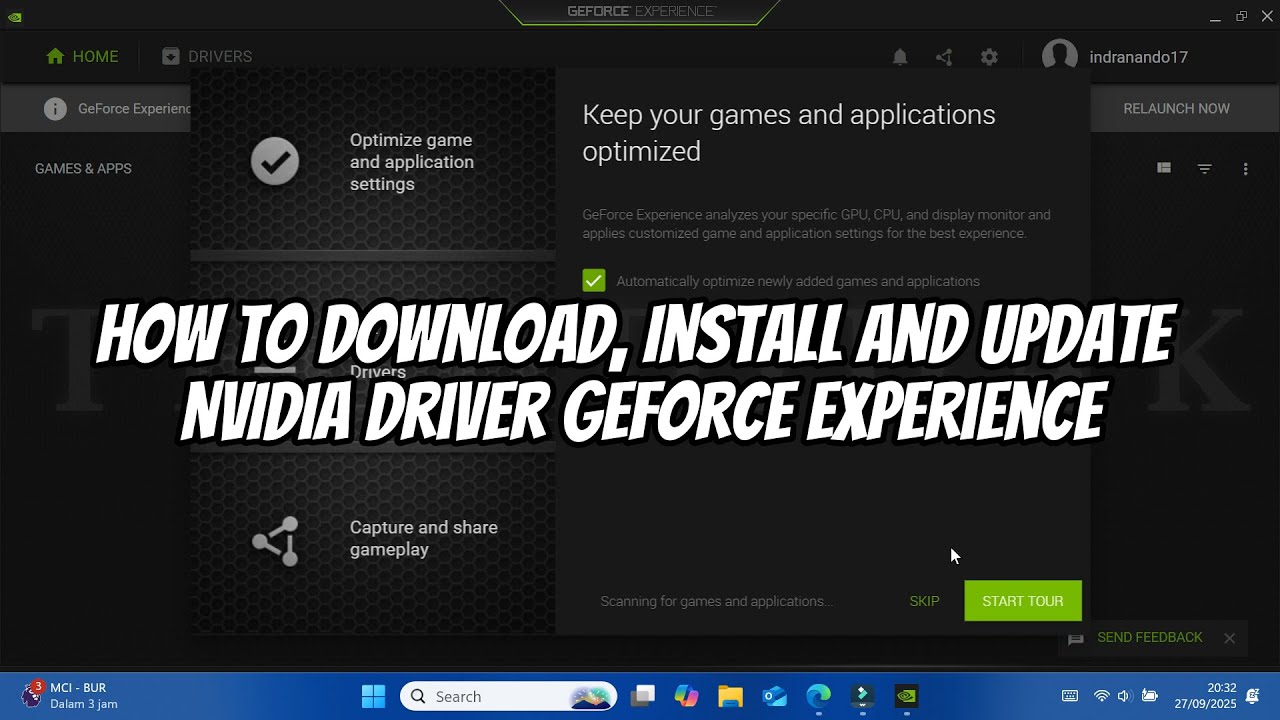Open volume tray icon
The width and height of the screenshot is (1280, 720).
tap(1124, 696)
